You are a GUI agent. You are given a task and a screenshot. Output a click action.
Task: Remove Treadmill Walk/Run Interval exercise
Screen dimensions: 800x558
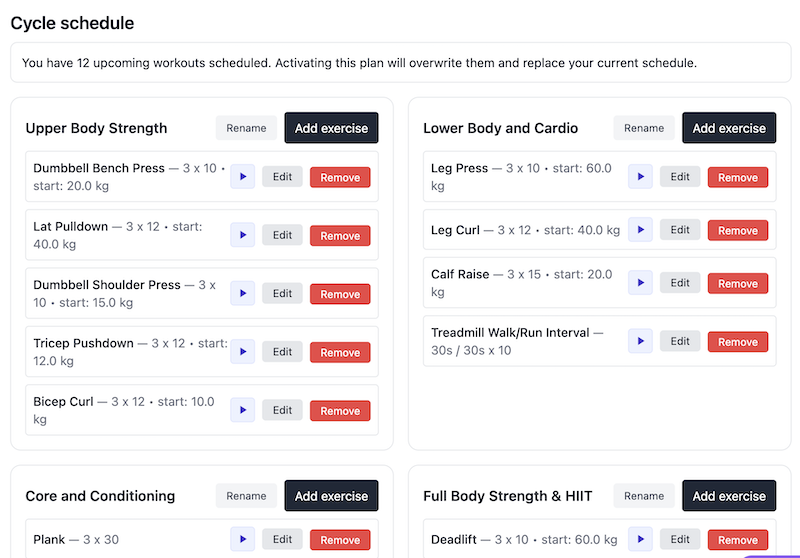pos(738,342)
